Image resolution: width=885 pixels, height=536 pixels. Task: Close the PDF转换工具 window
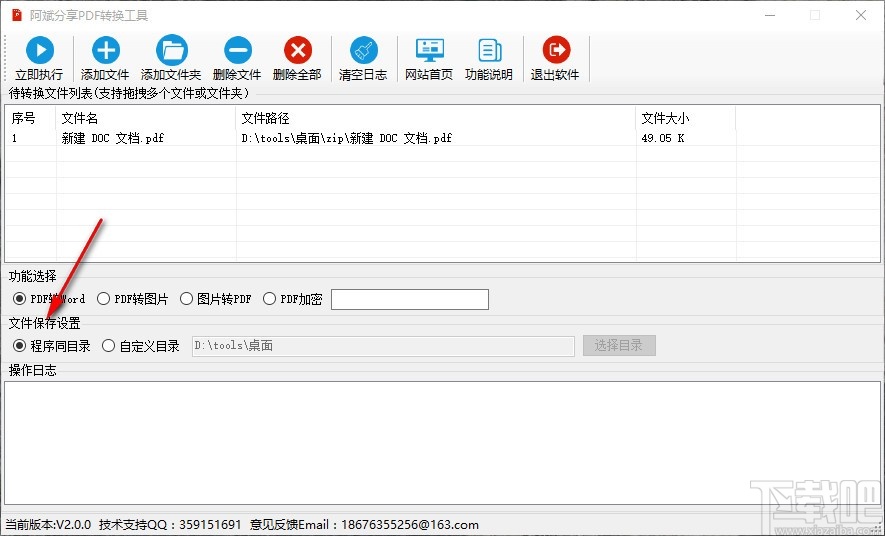tap(861, 15)
